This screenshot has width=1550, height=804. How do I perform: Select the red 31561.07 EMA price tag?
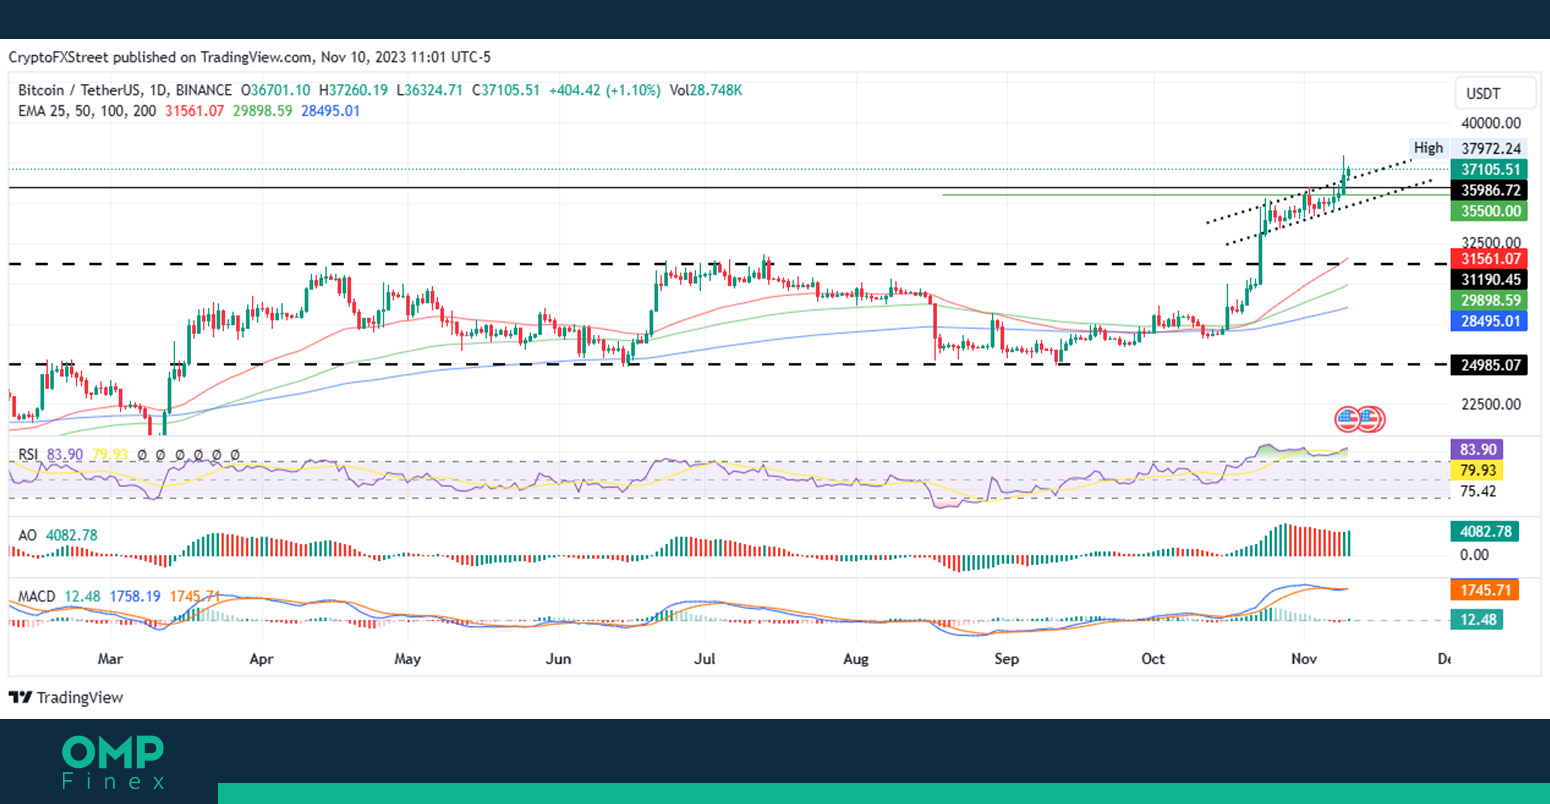1489,259
